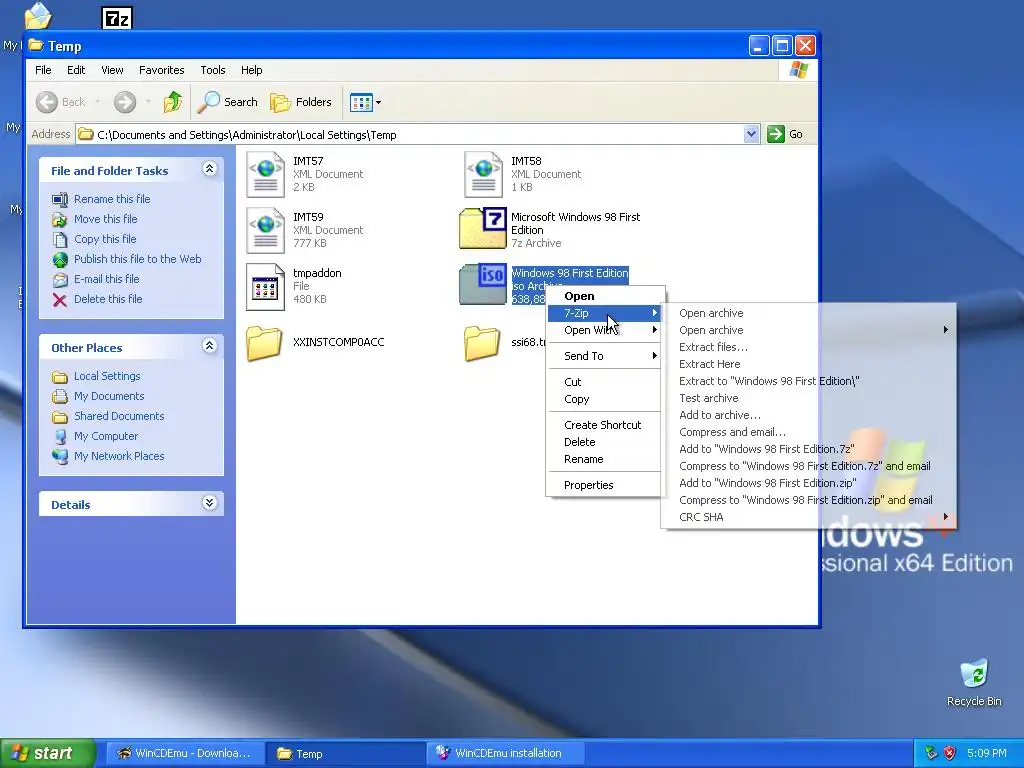Choose Copy in the context menu
Image resolution: width=1024 pixels, height=768 pixels.
point(603,399)
